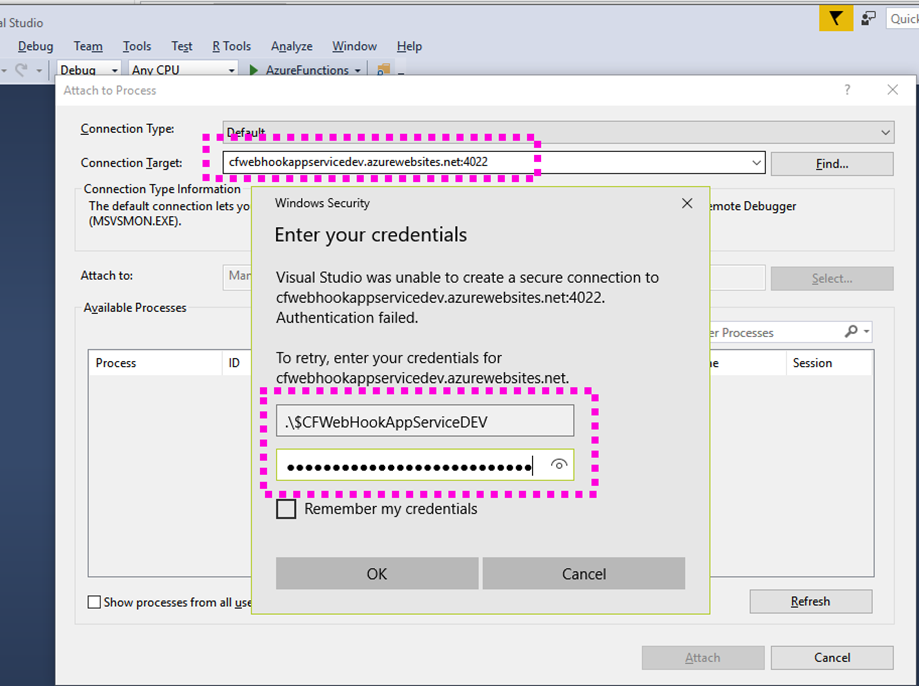
Task: Click Cancel in Windows Security dialog
Action: tap(584, 573)
